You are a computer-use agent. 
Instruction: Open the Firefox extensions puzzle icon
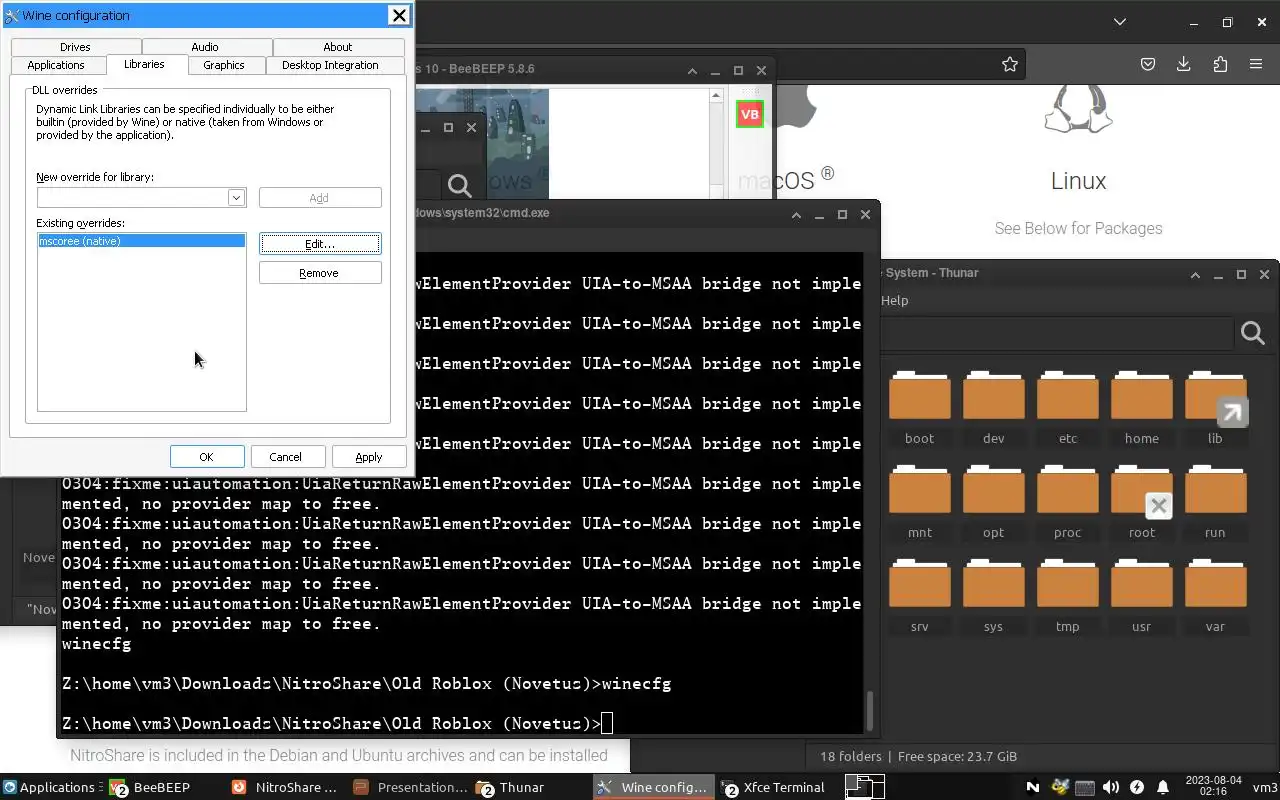coord(1220,64)
